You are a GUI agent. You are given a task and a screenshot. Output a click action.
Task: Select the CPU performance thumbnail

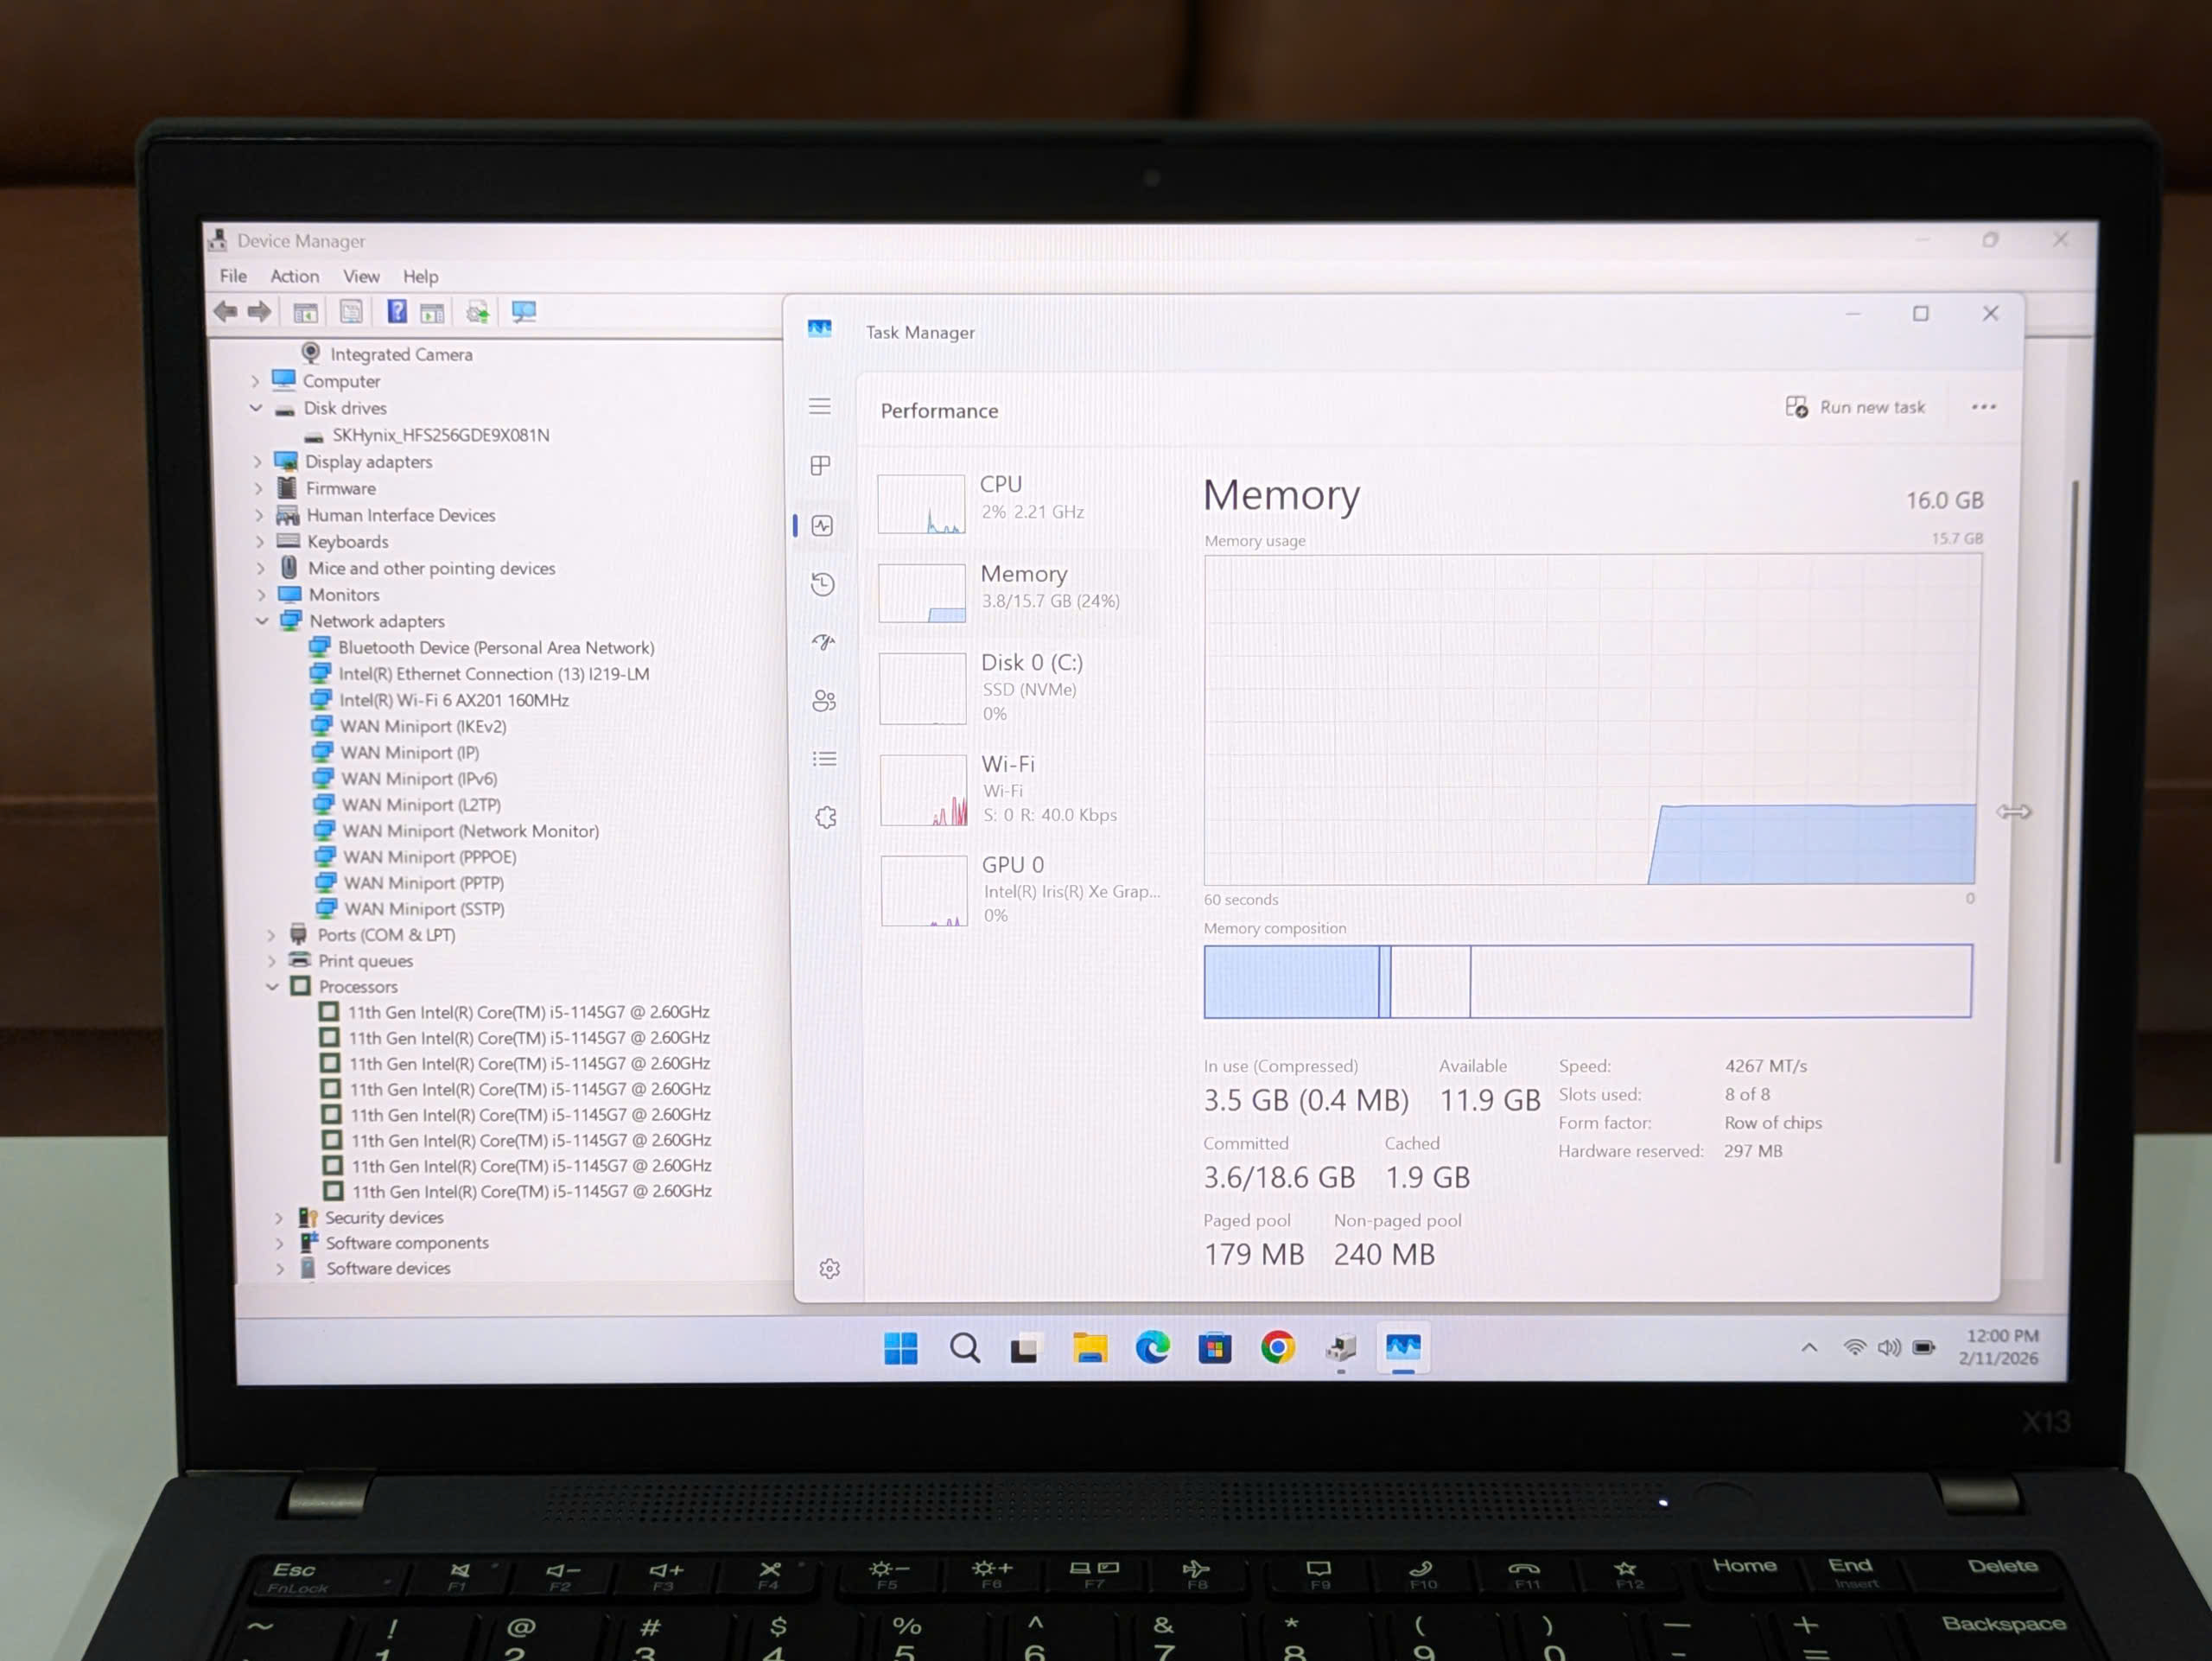pyautogui.click(x=921, y=503)
